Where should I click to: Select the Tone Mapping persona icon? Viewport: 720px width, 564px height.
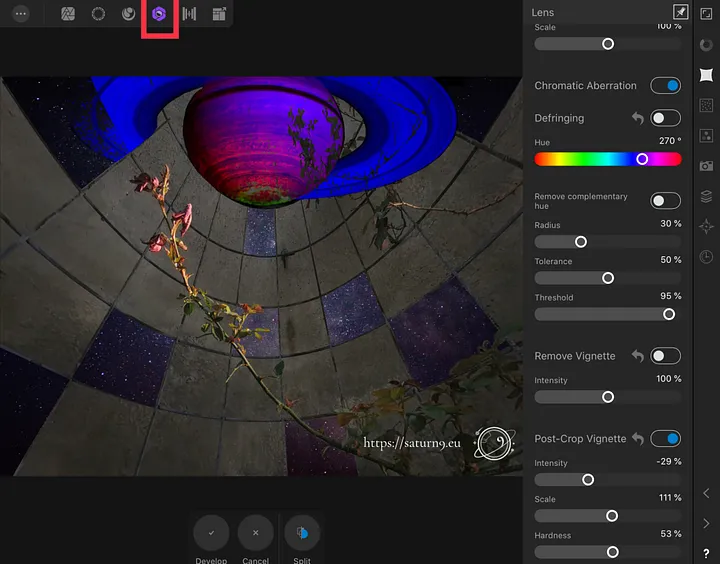189,15
